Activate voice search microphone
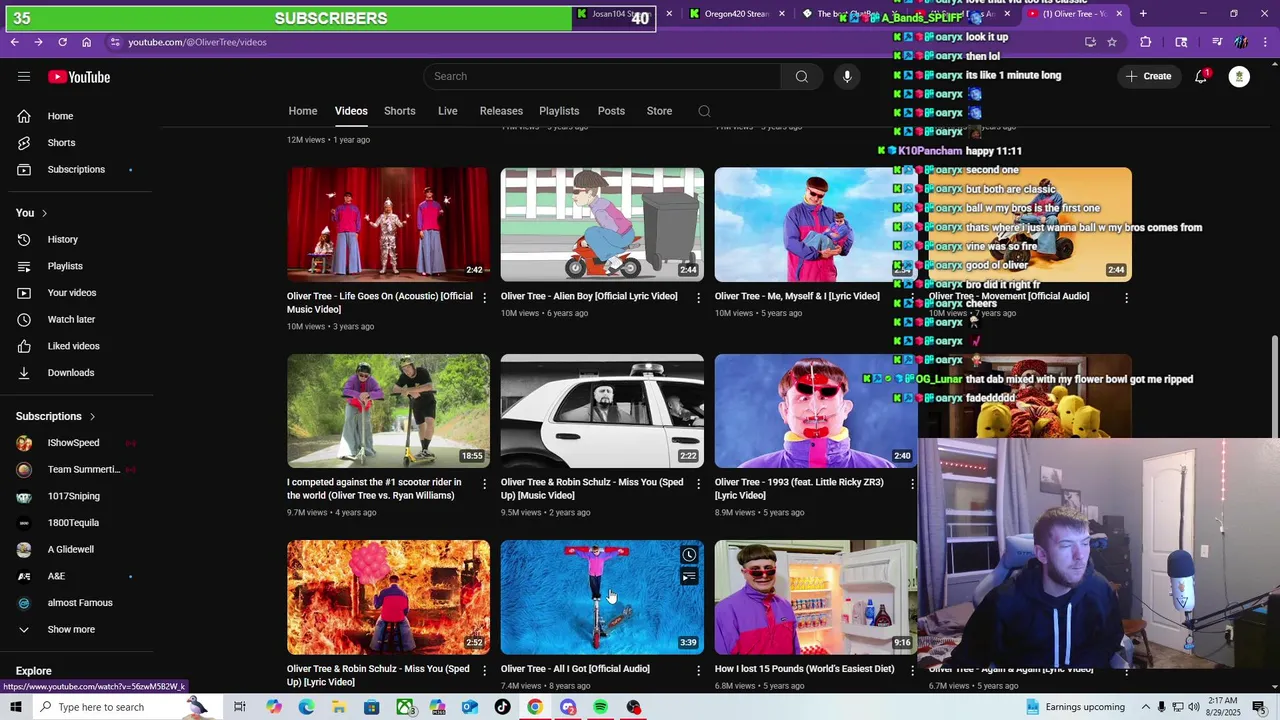1280x720 pixels. tap(847, 76)
